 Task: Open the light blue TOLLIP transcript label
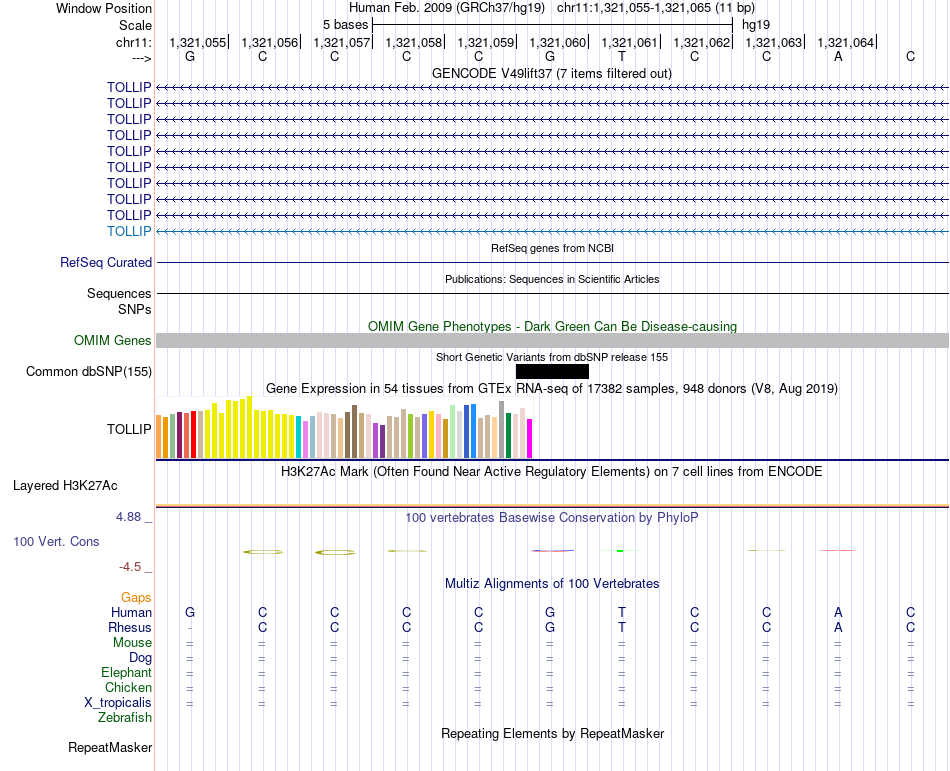point(129,231)
